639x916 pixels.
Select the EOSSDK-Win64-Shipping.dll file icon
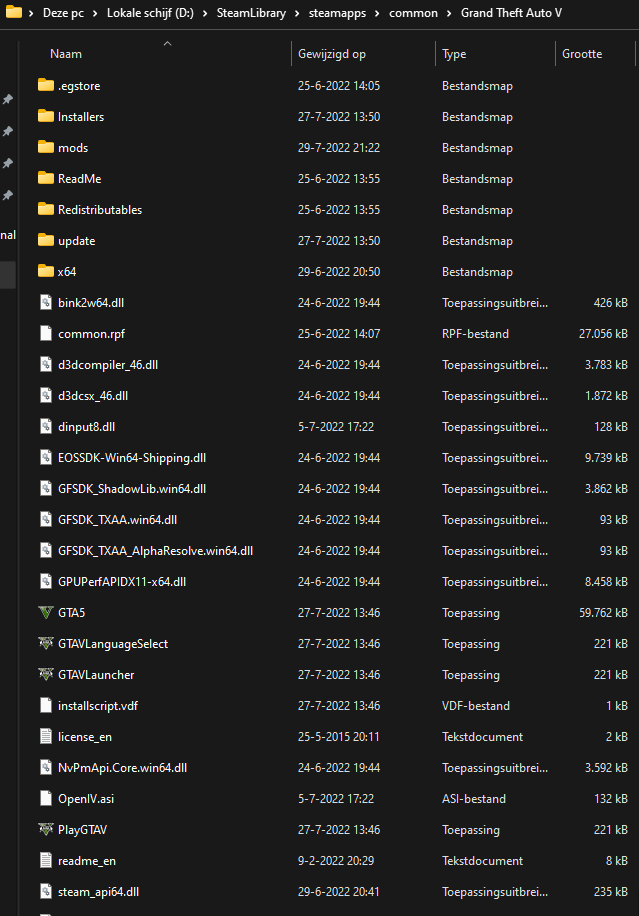tap(46, 457)
